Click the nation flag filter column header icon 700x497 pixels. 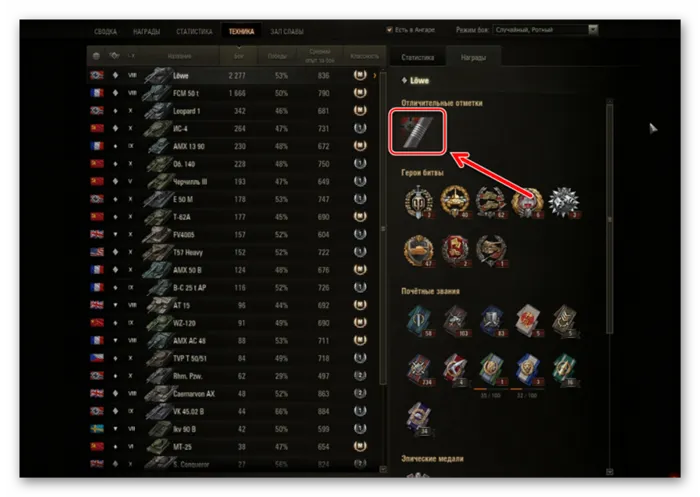[x=96, y=56]
